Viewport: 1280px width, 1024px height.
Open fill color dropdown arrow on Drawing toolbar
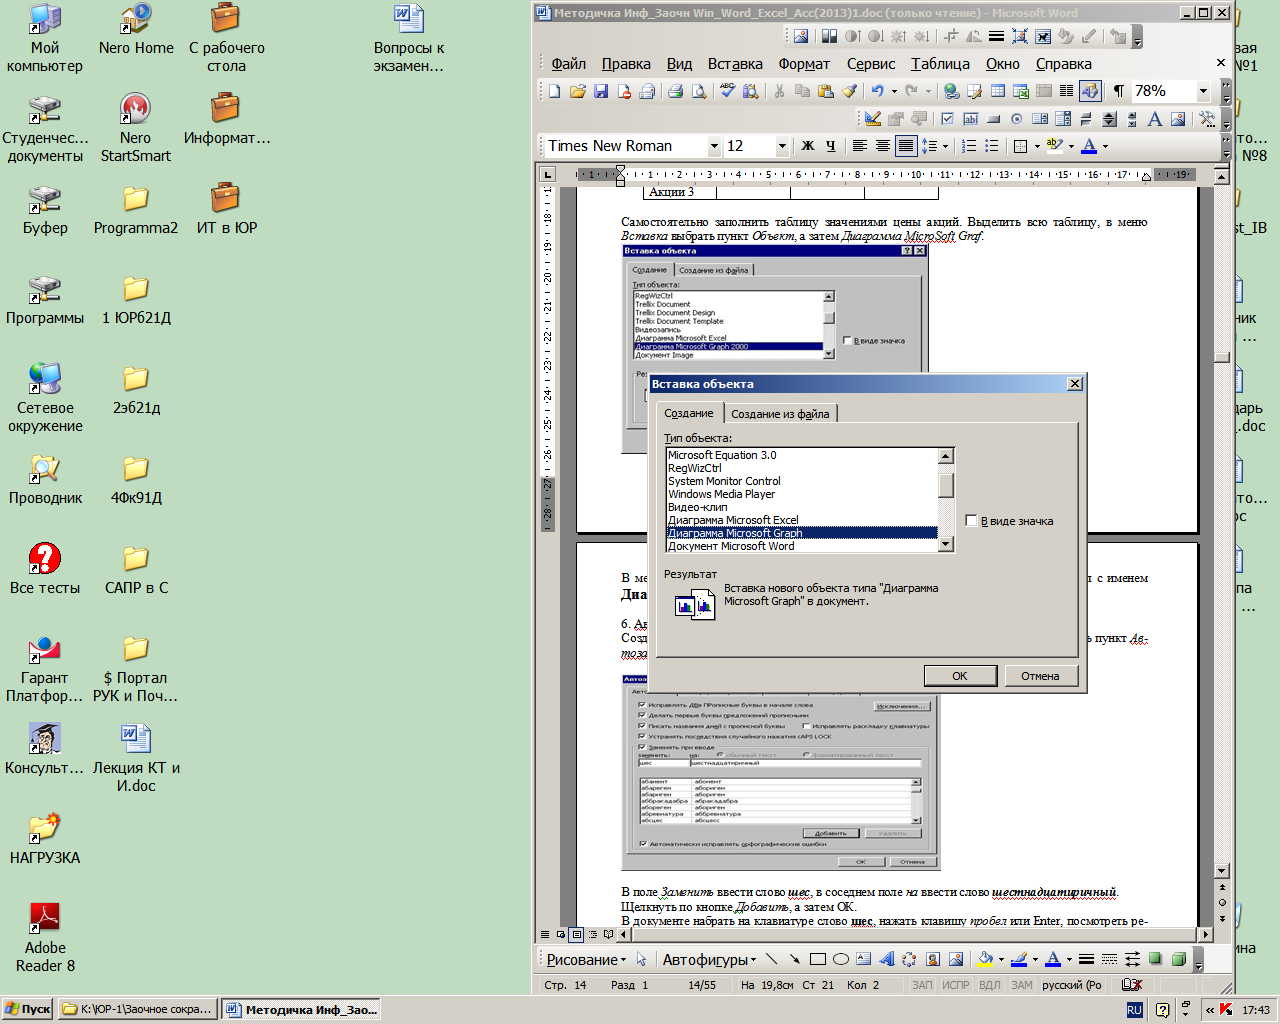click(1000, 959)
